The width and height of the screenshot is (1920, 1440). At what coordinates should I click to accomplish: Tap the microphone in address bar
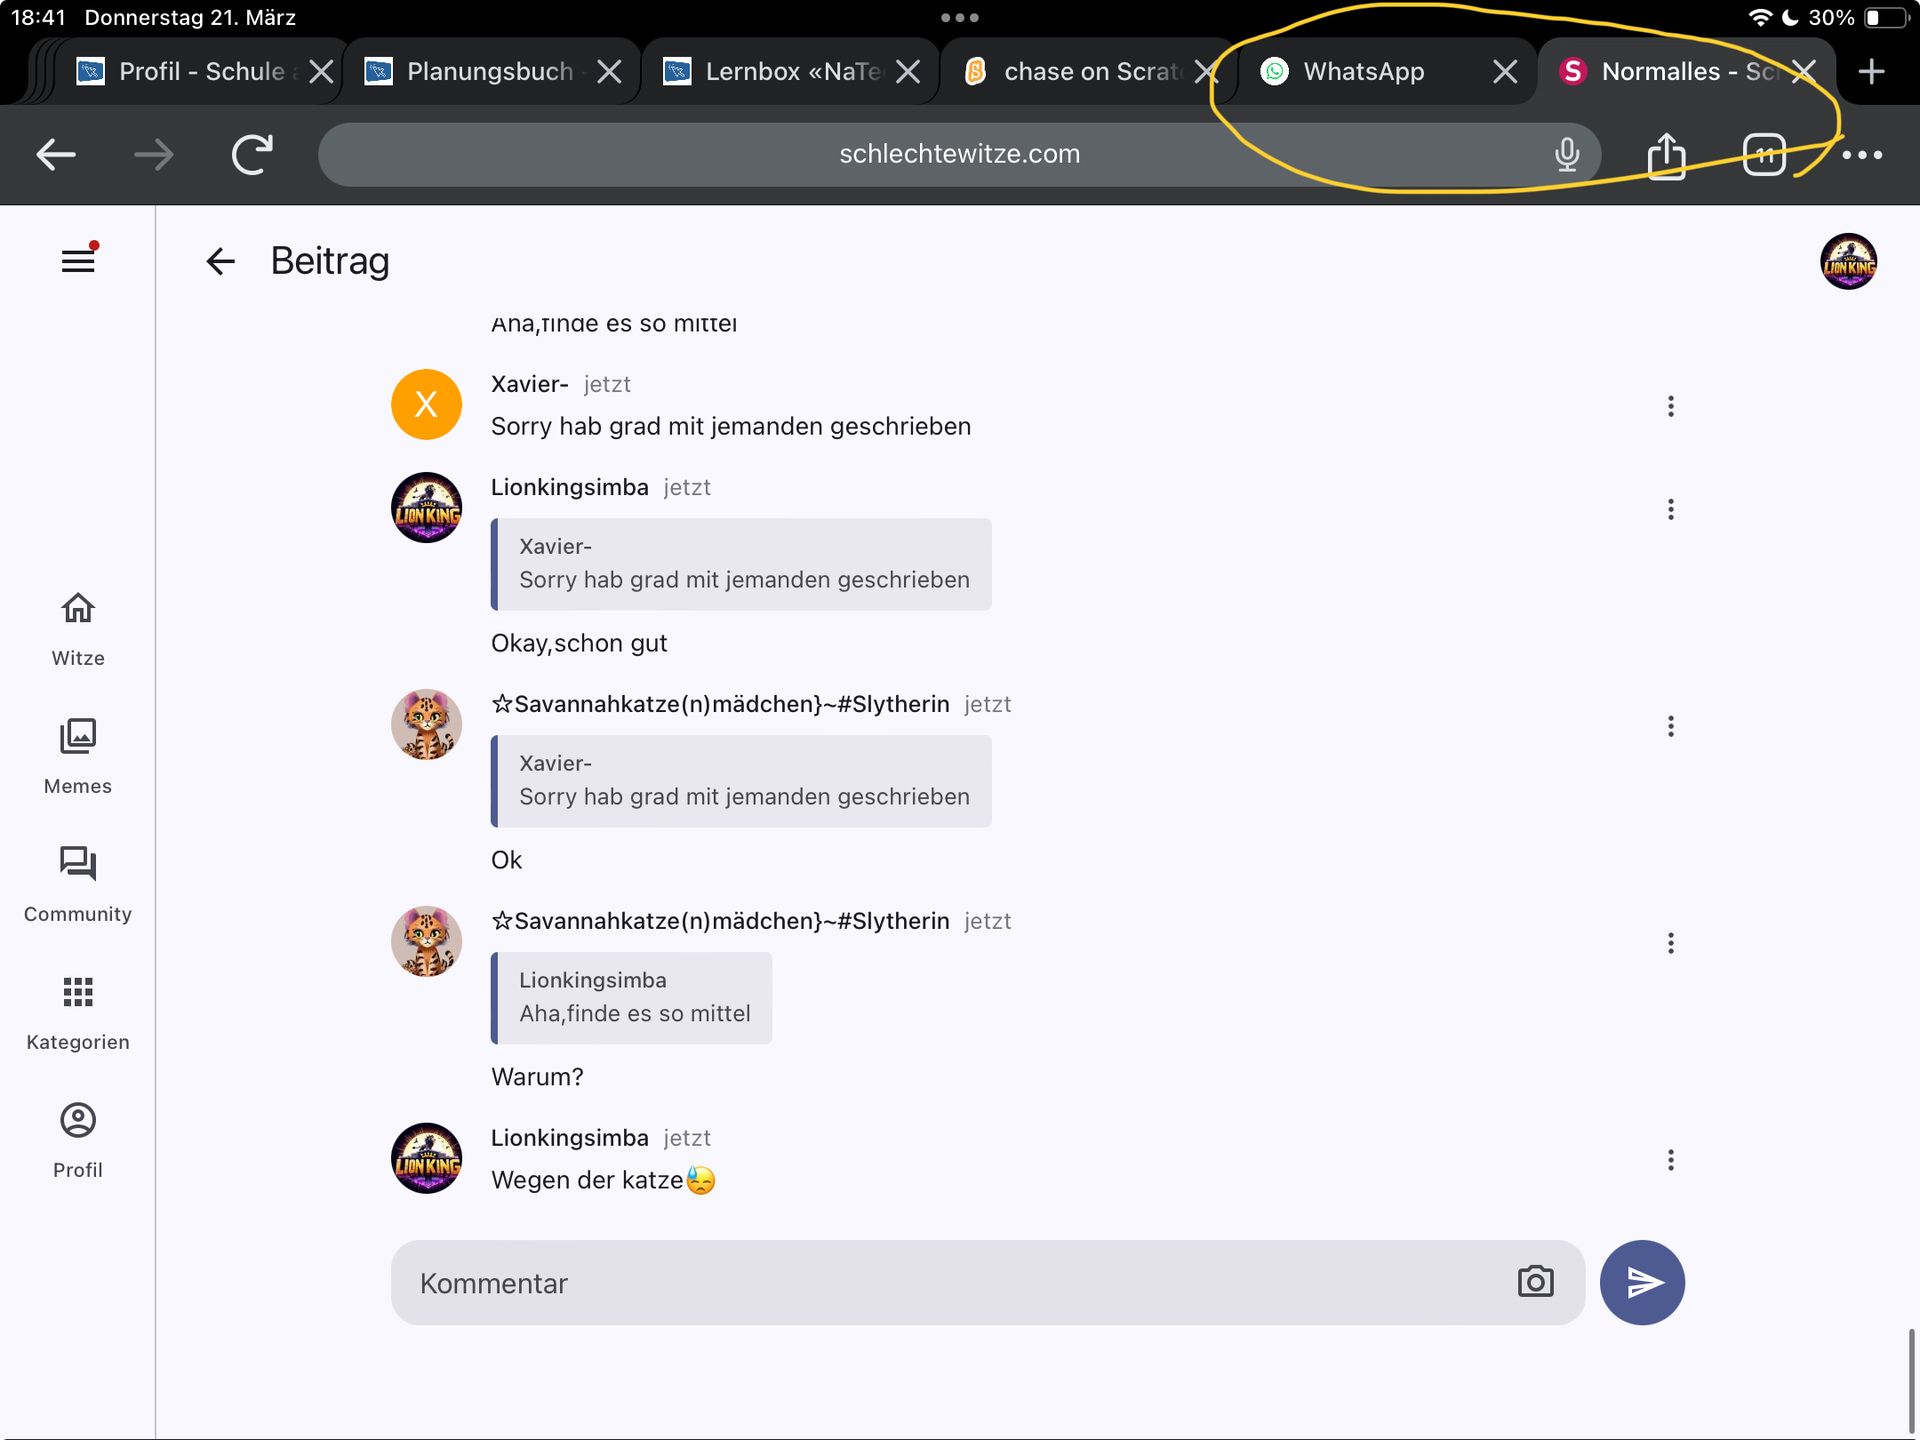[x=1566, y=155]
